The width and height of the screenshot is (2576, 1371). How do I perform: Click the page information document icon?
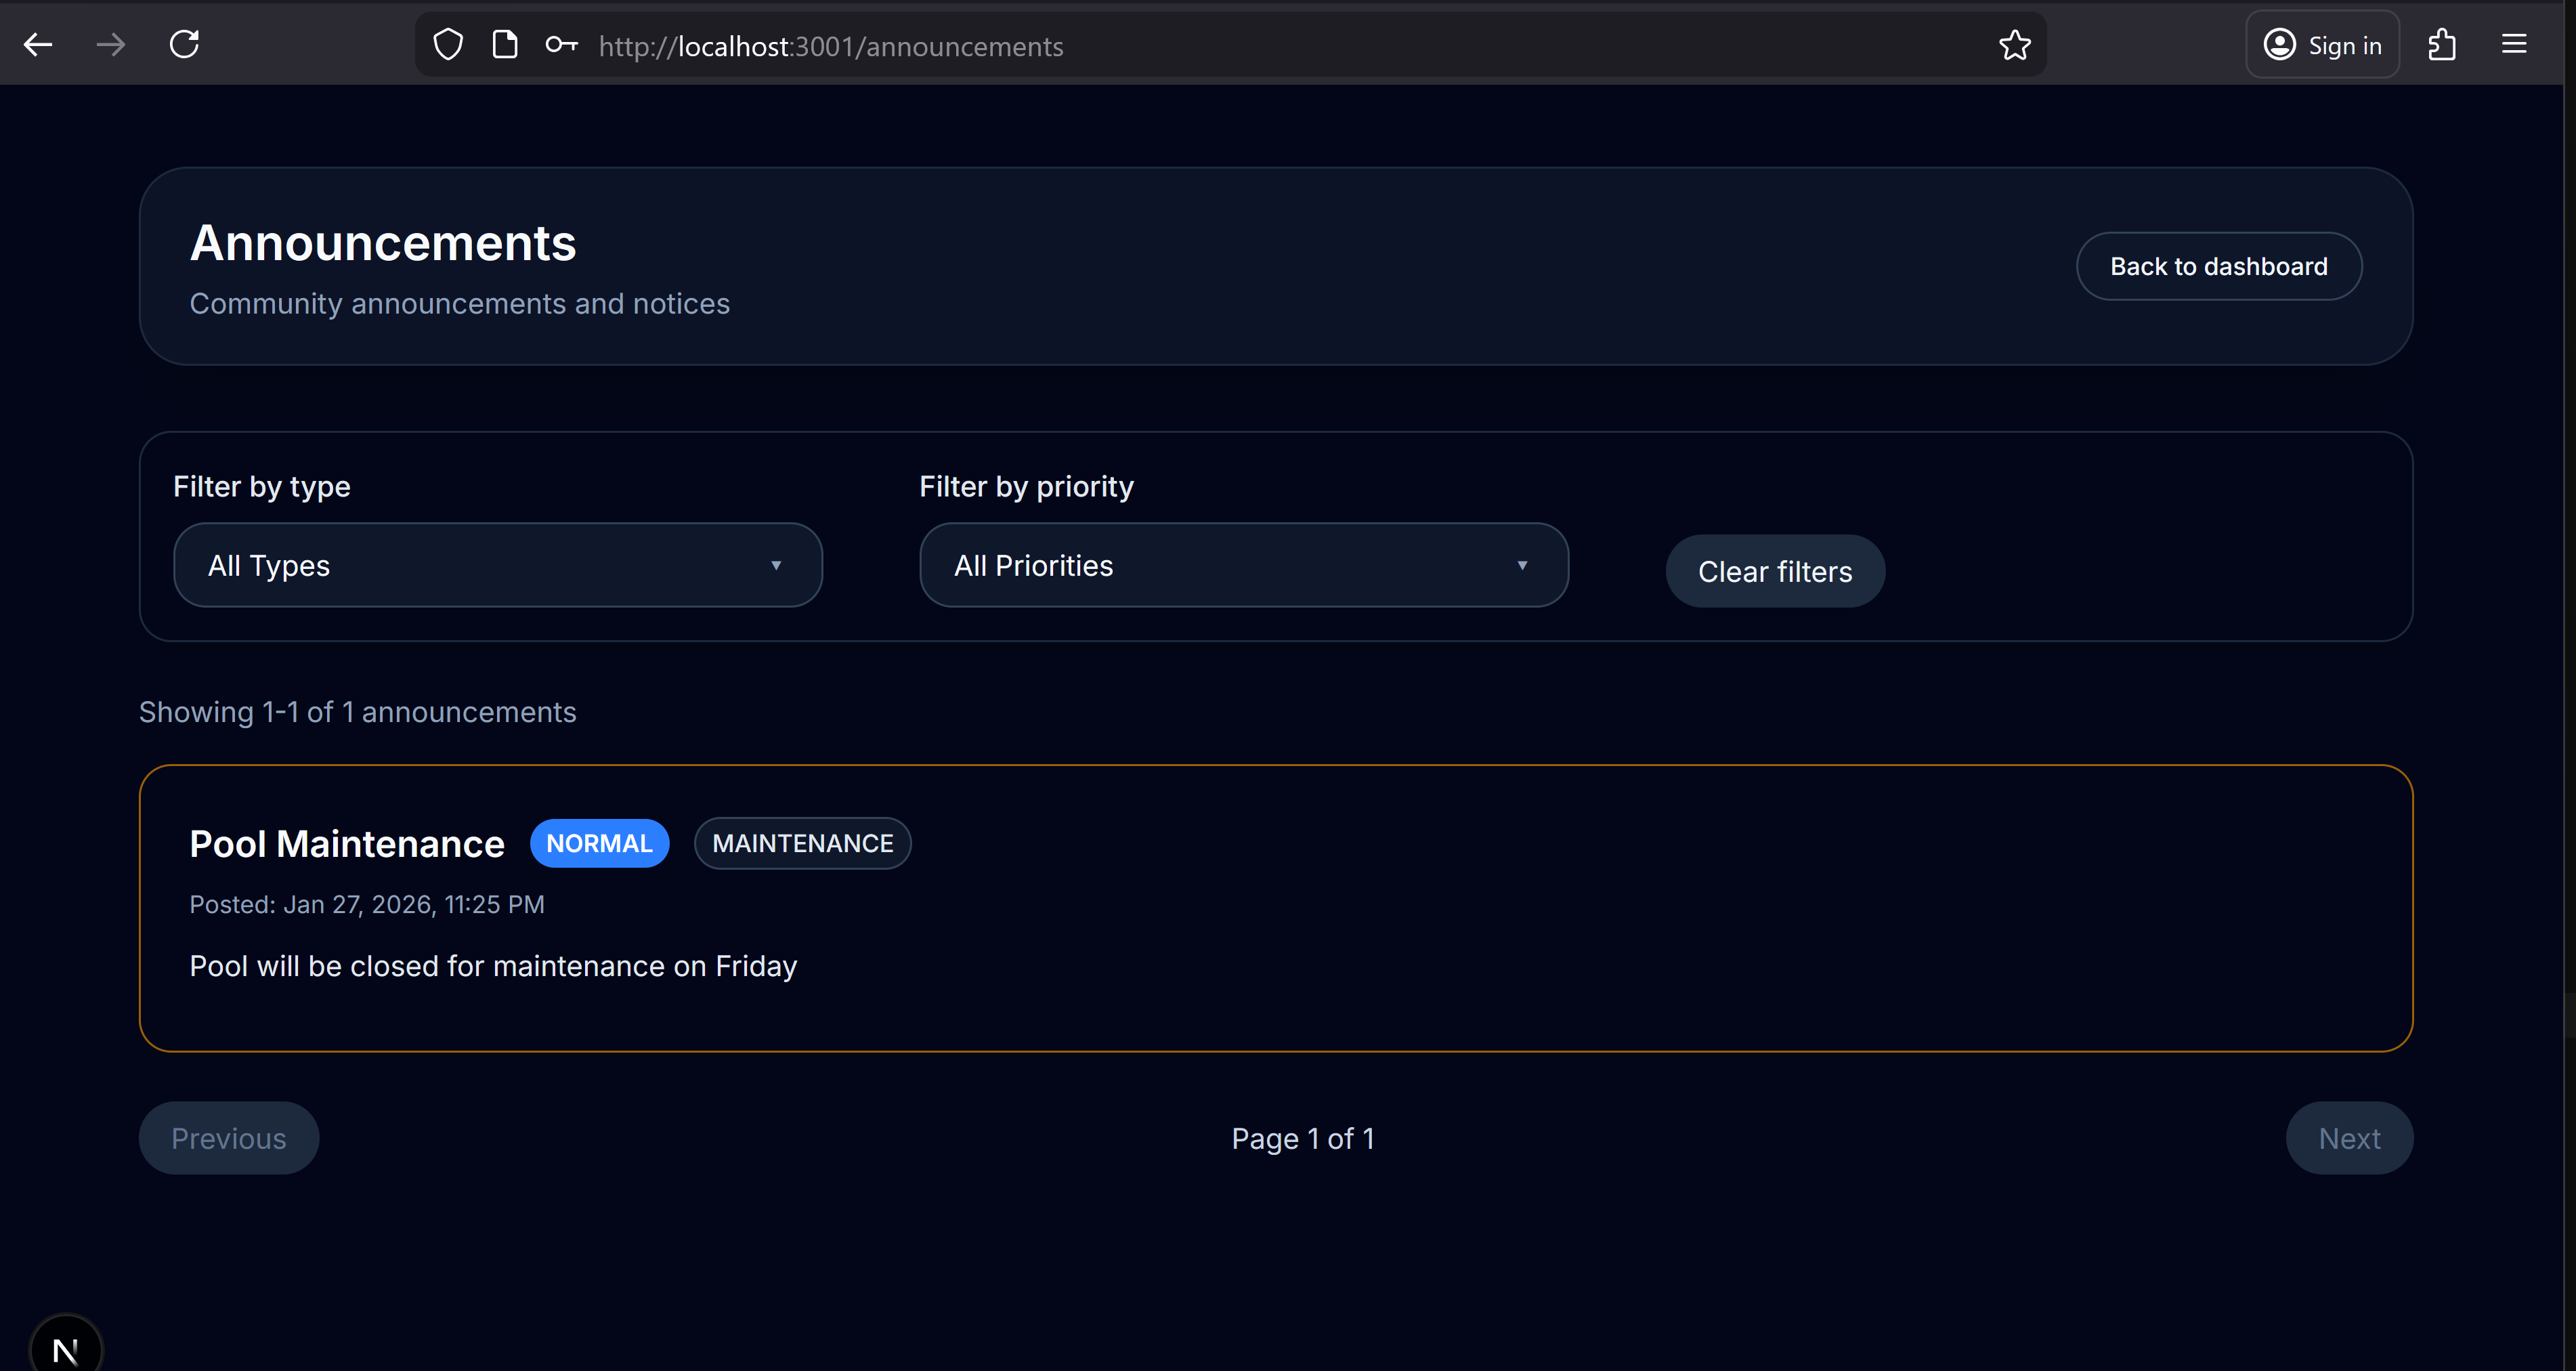[x=505, y=44]
